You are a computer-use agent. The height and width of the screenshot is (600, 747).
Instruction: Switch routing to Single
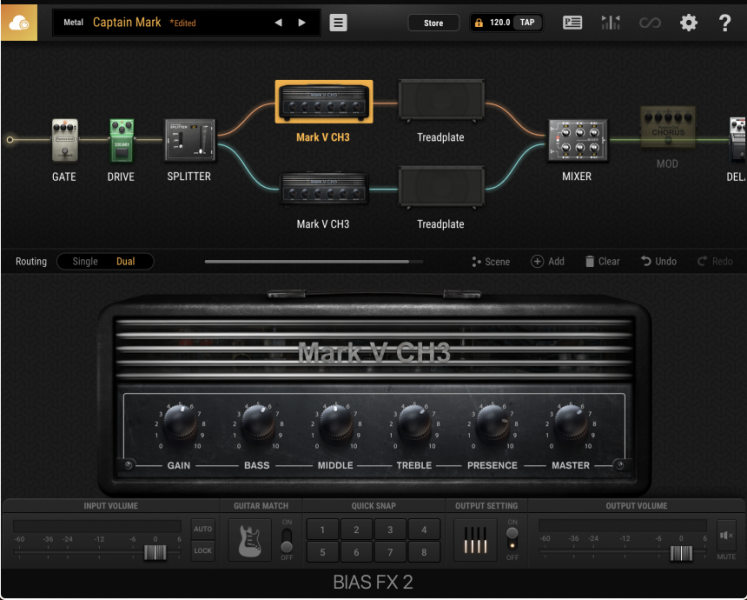[85, 261]
